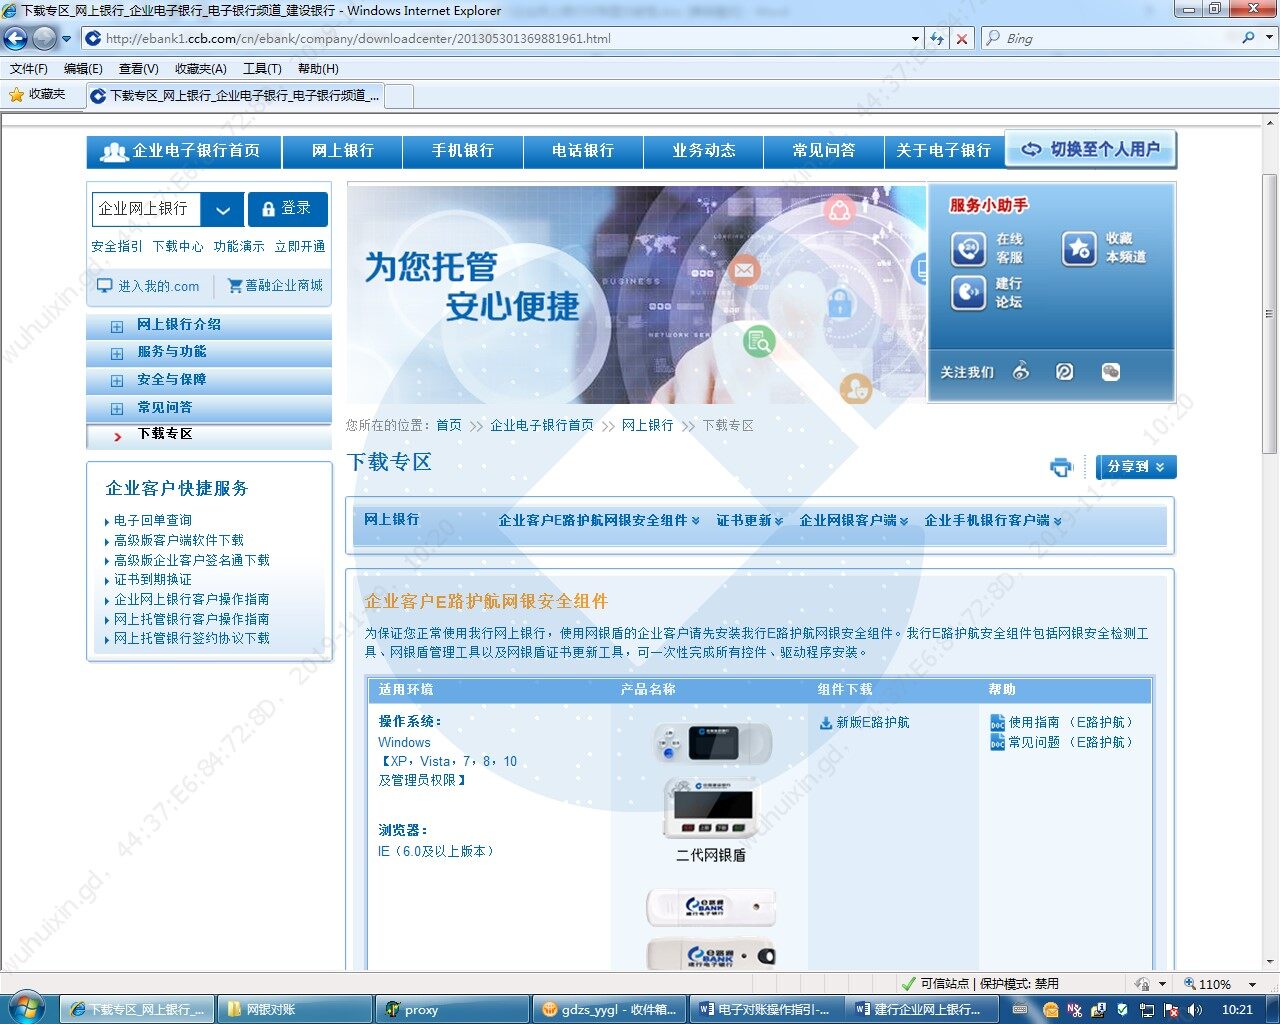1280x1024 pixels.
Task: Switch to the proxy taskbar window
Action: click(454, 1009)
